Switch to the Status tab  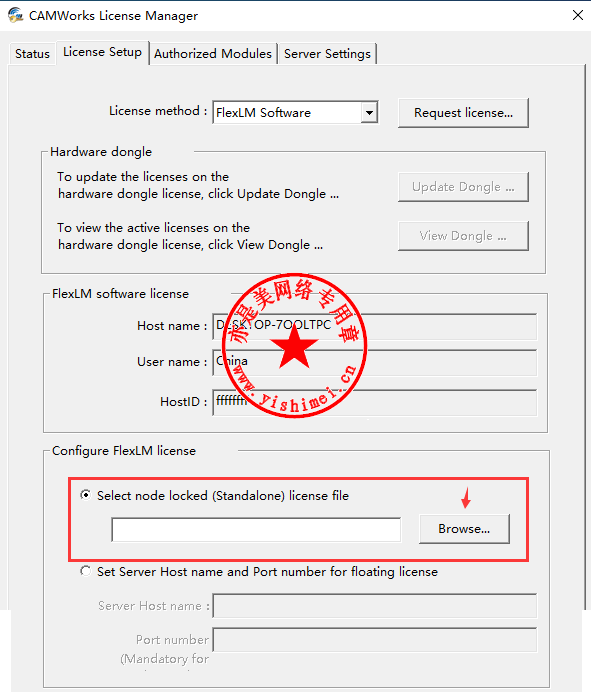click(32, 54)
